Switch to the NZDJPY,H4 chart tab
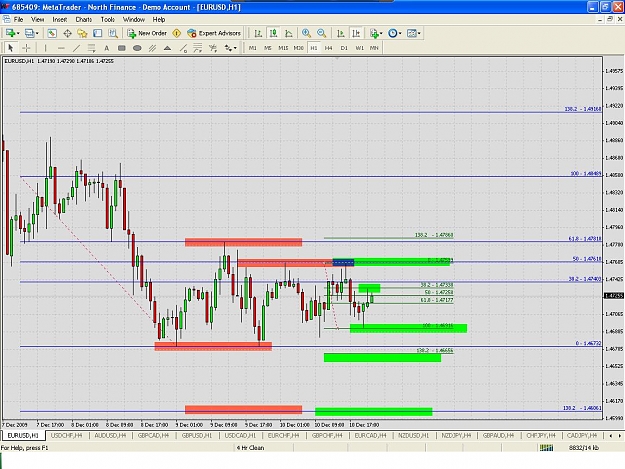The width and height of the screenshot is (625, 469). click(x=456, y=436)
